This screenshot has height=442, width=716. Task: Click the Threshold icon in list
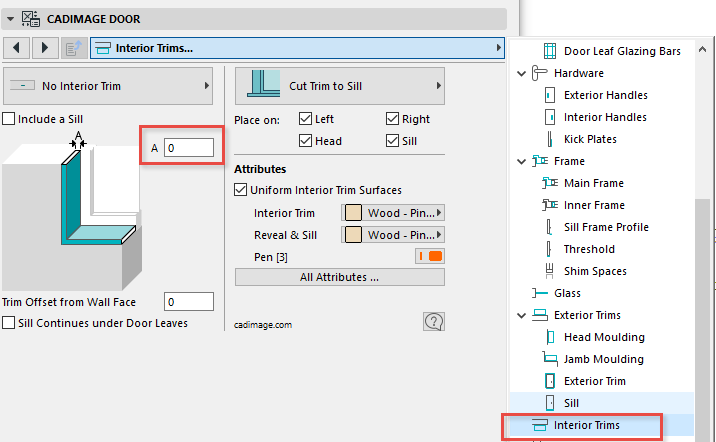[550, 249]
